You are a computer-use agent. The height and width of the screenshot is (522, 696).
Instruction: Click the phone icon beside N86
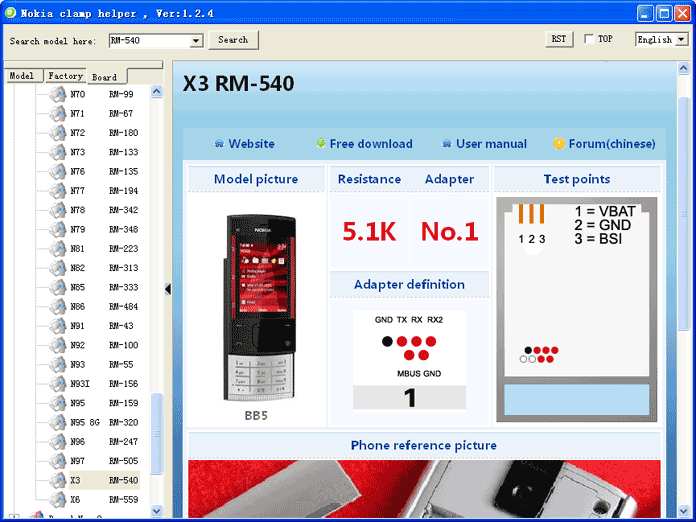click(x=58, y=307)
